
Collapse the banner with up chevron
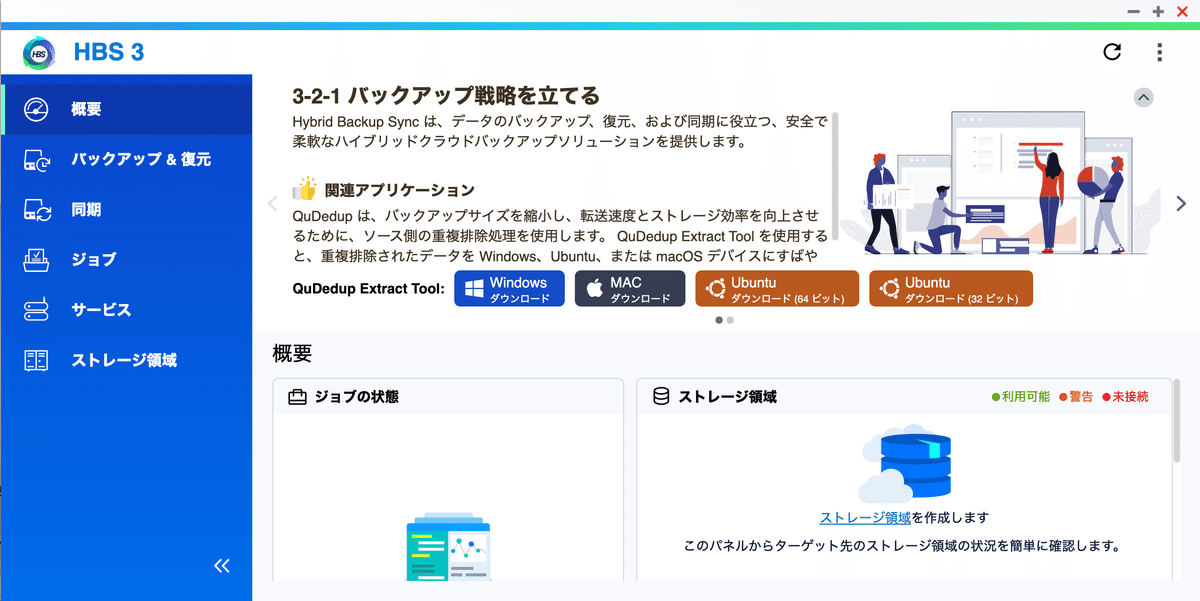pos(1144,97)
